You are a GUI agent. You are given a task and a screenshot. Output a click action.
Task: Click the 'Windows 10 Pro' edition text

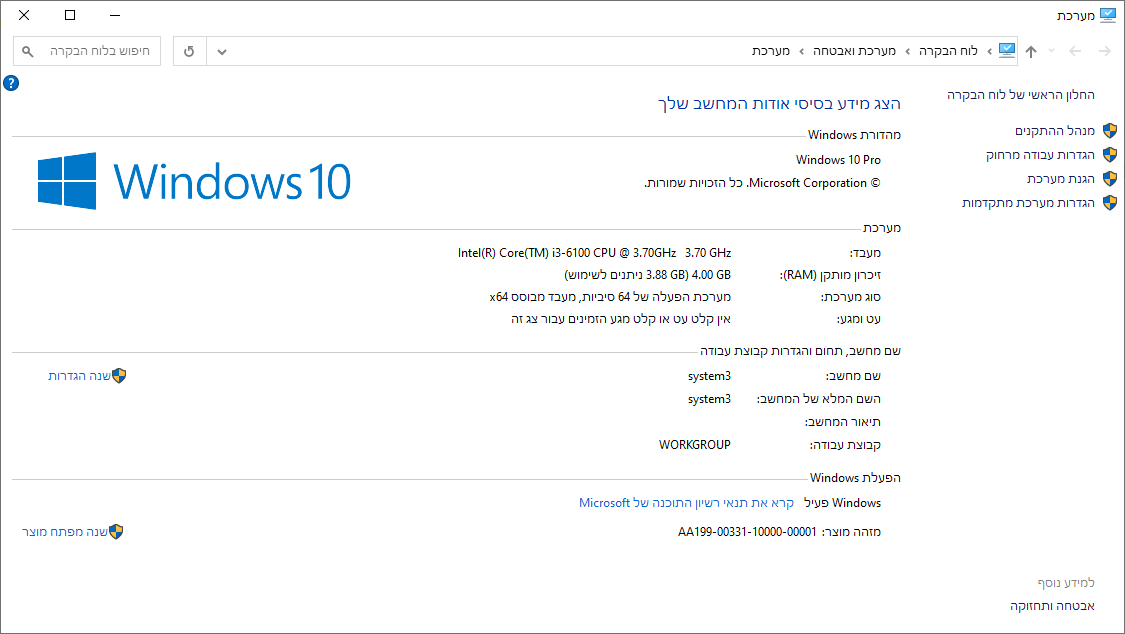tap(838, 160)
